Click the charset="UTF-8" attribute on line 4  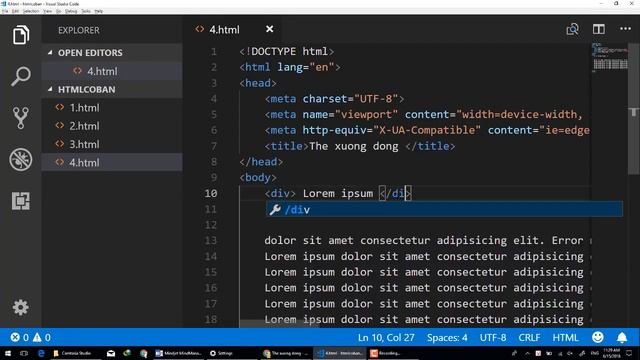pyautogui.click(x=350, y=99)
